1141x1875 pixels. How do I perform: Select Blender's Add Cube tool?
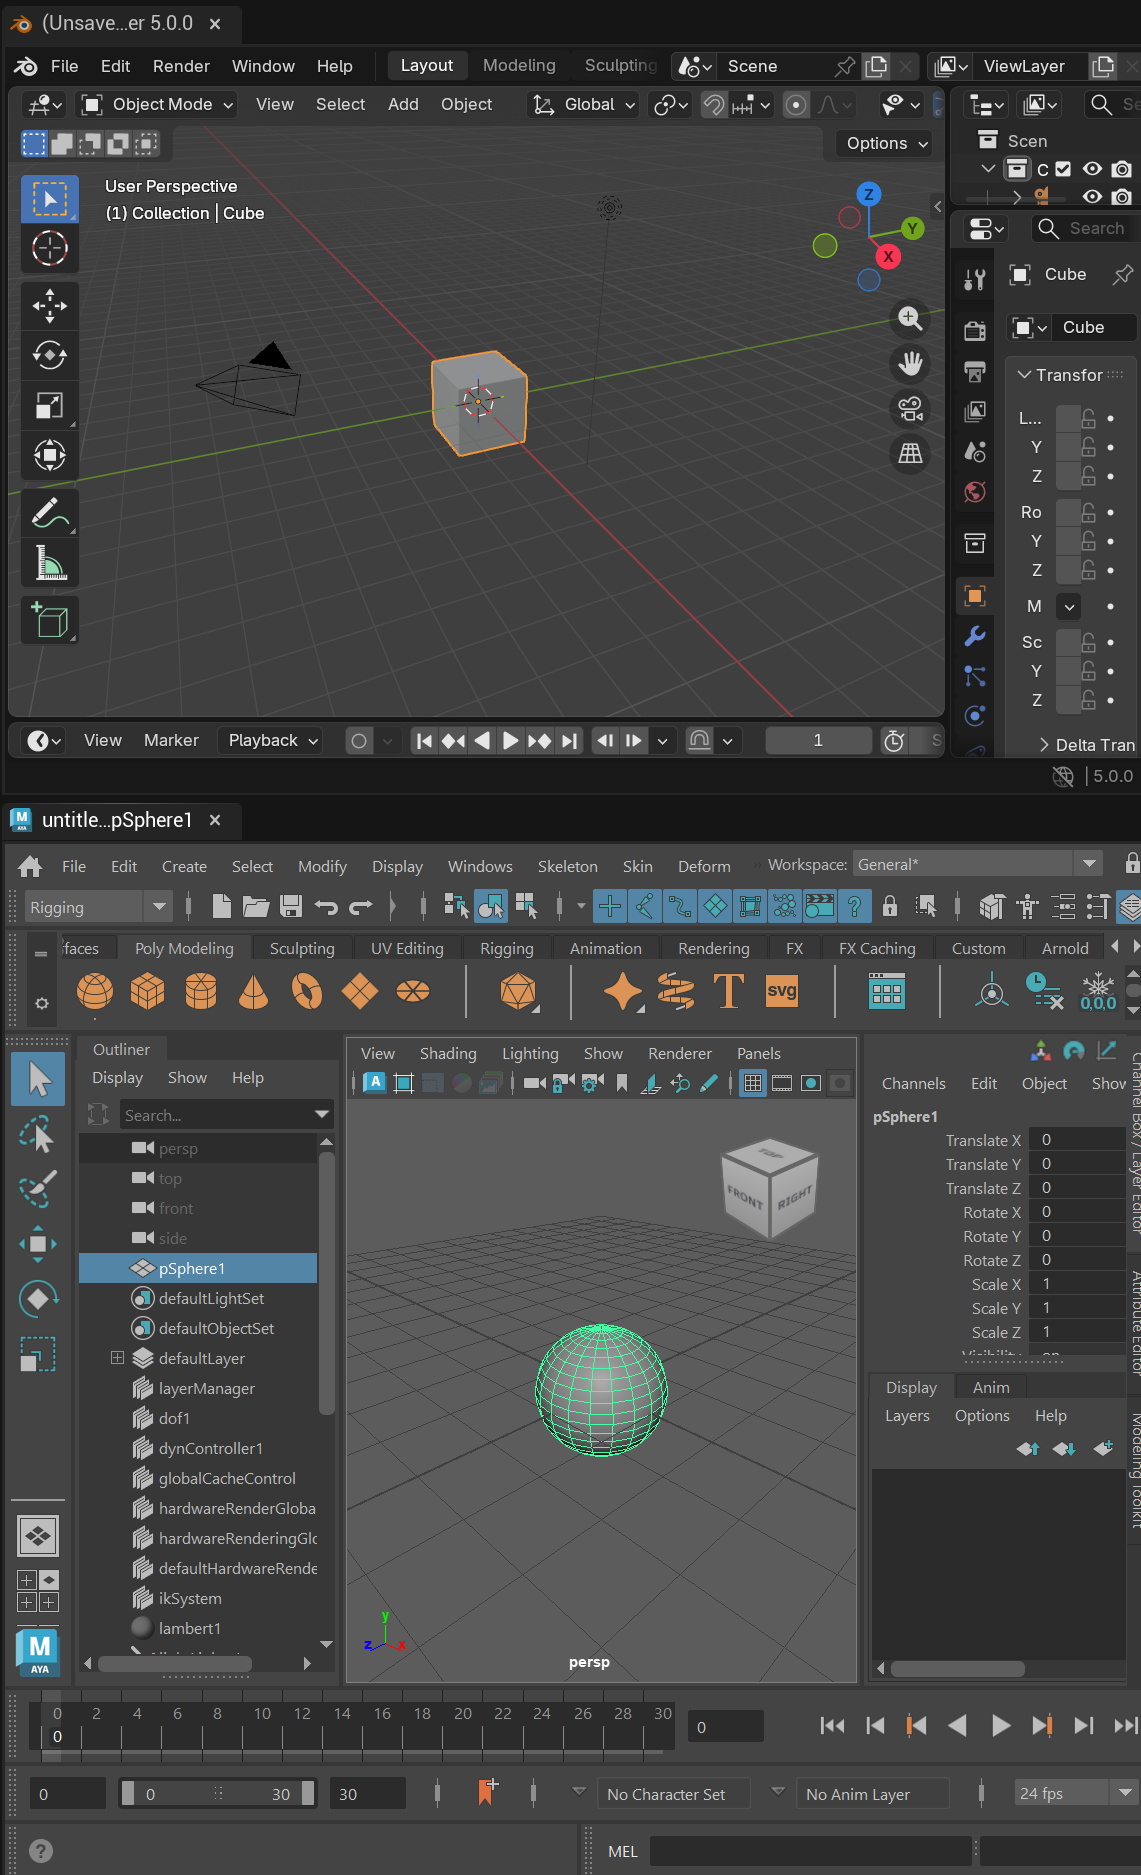(49, 620)
